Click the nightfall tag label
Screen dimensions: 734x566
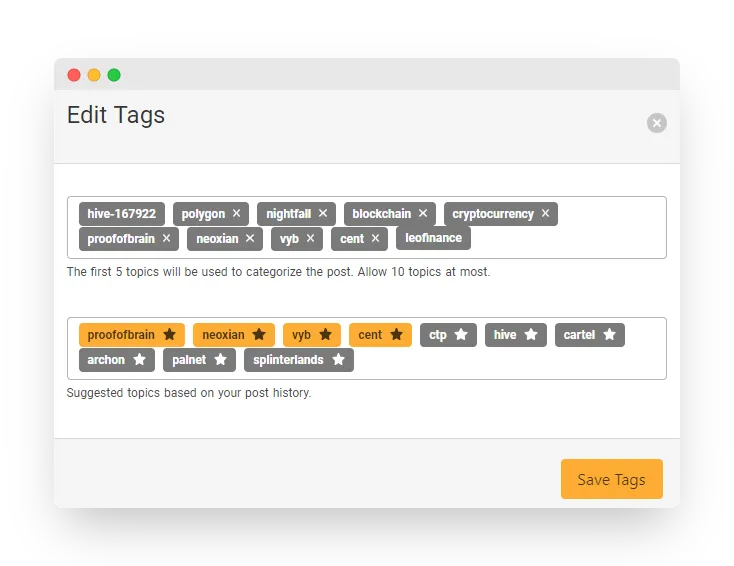pyautogui.click(x=288, y=214)
